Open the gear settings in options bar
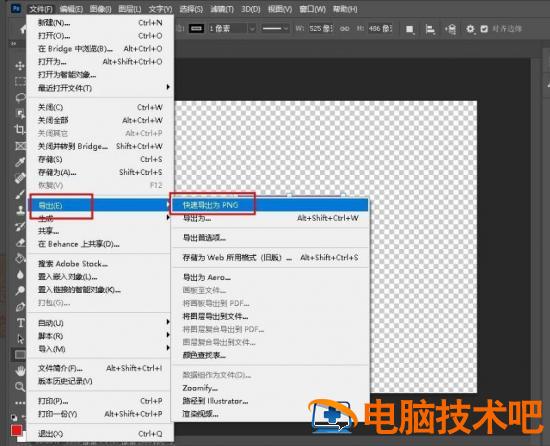The image size is (550, 446). point(470,29)
